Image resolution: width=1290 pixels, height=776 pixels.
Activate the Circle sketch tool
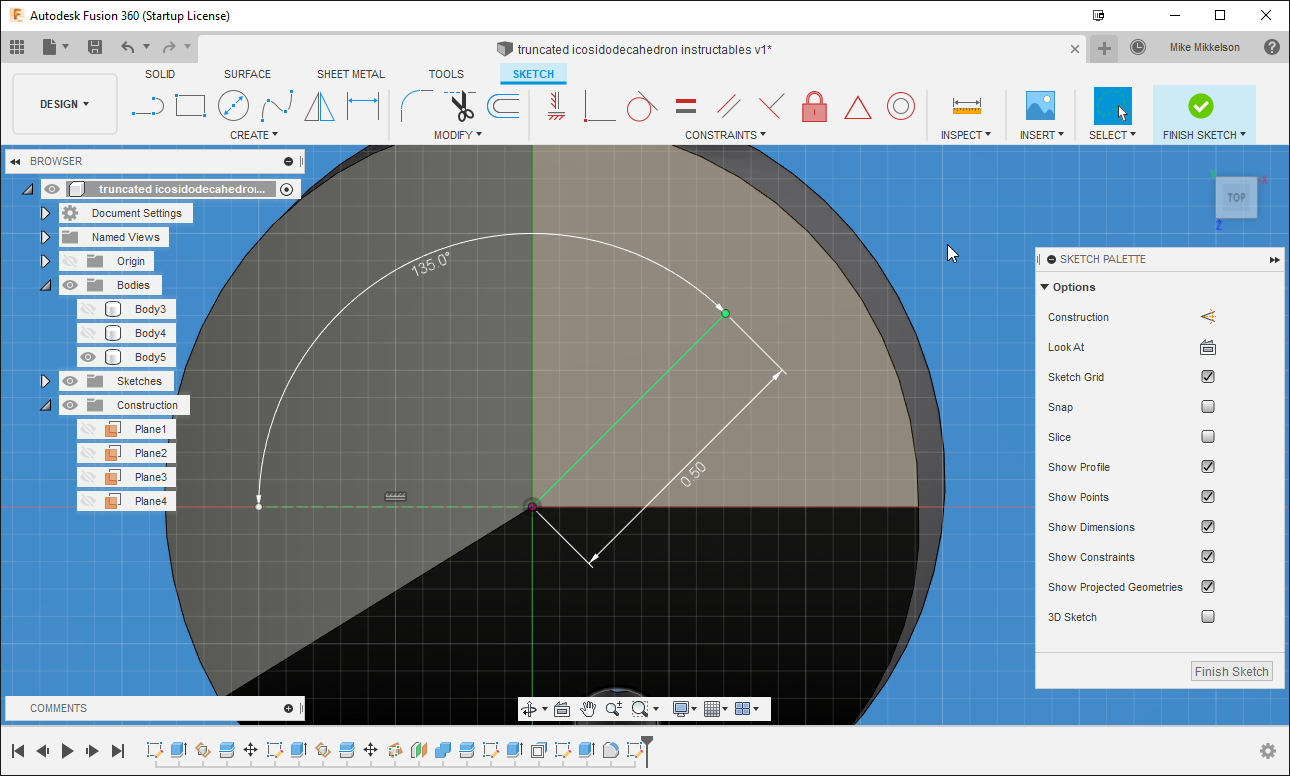(232, 105)
